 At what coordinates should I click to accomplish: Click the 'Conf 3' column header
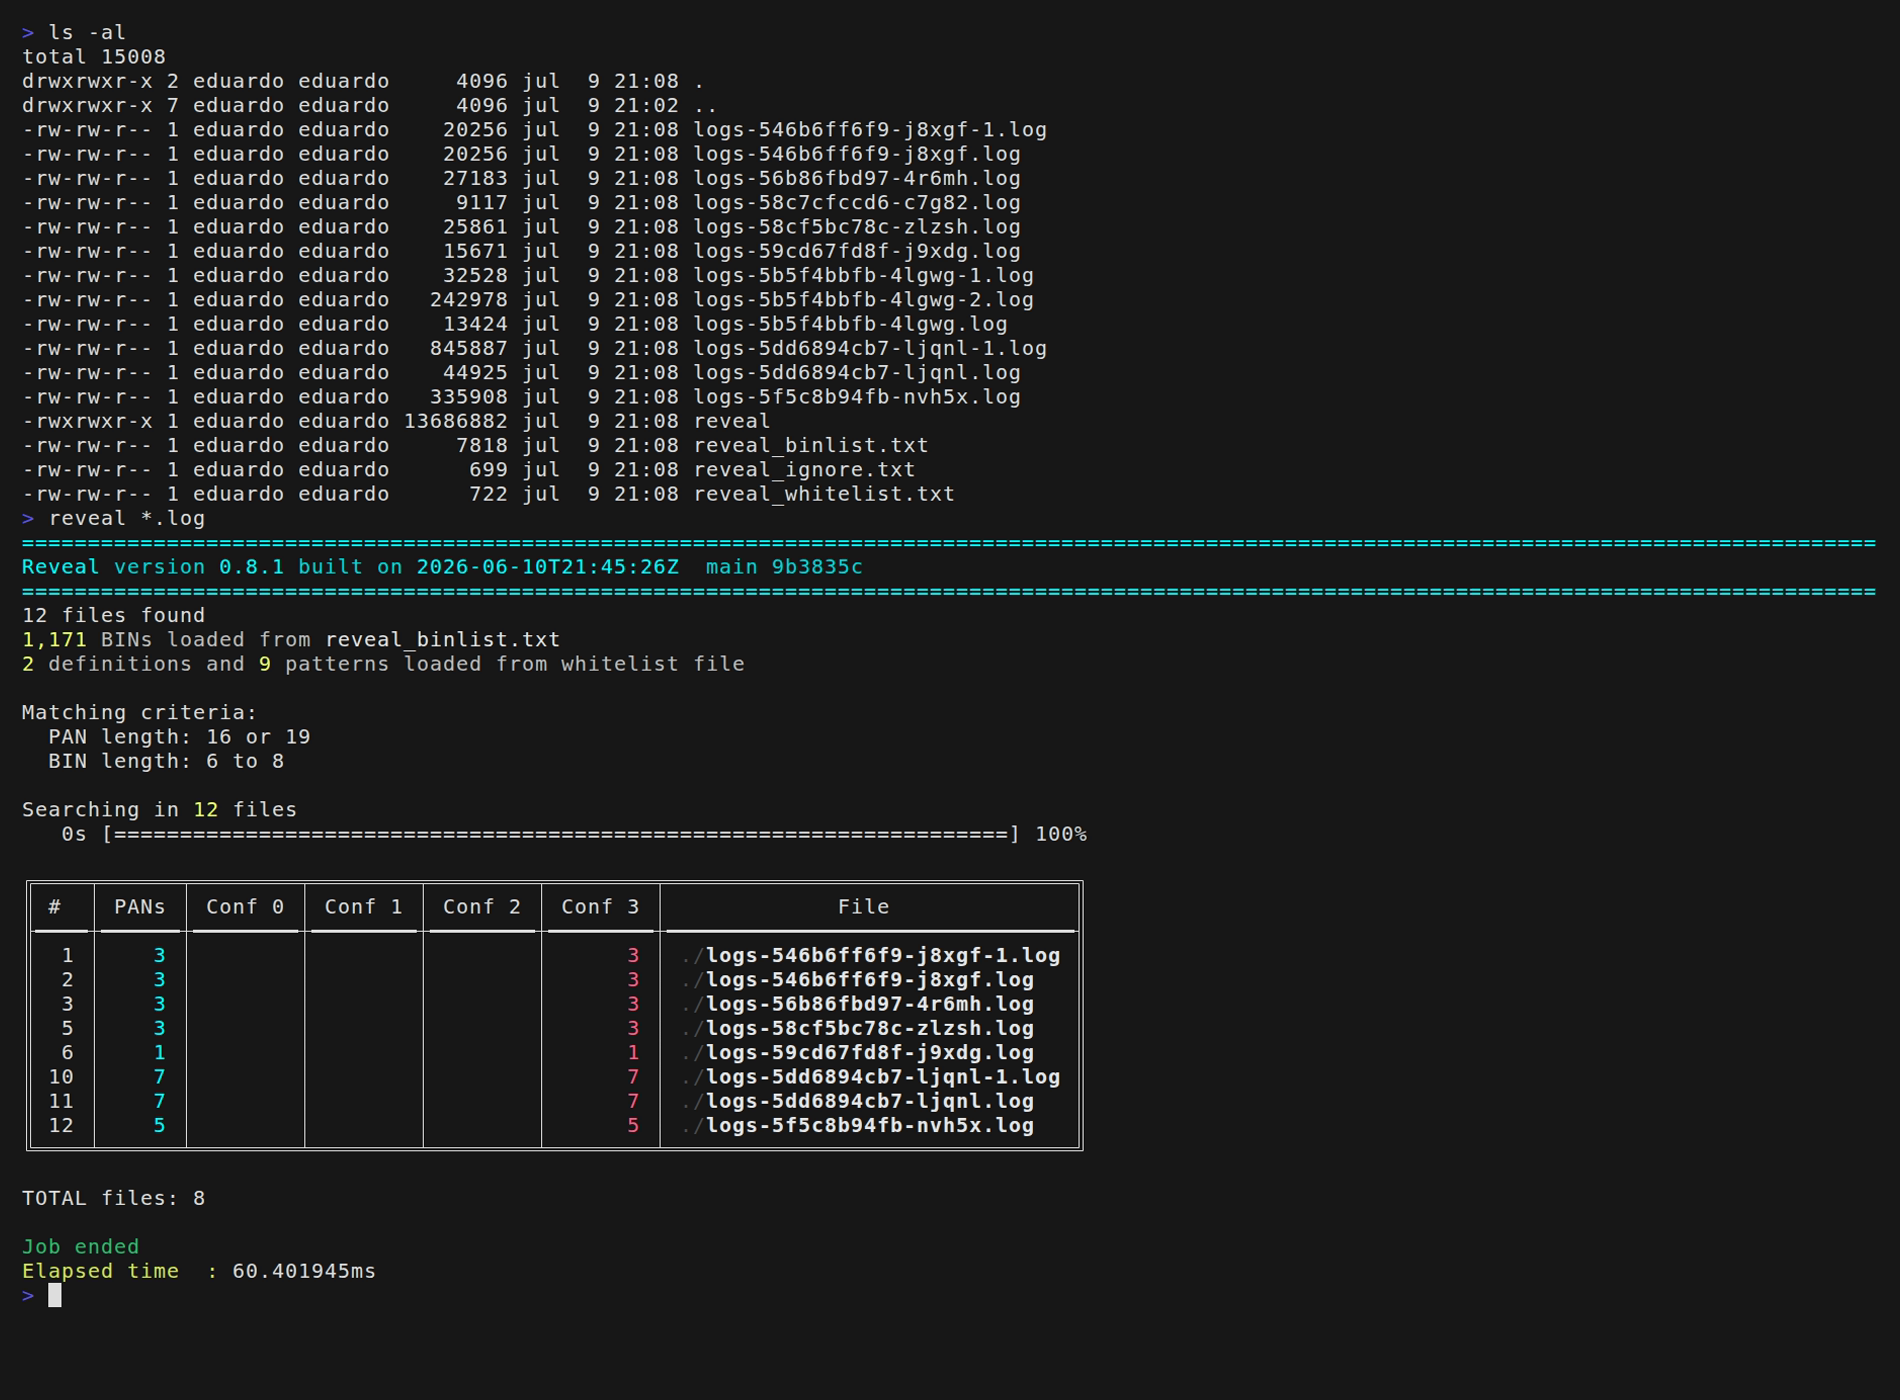coord(600,907)
